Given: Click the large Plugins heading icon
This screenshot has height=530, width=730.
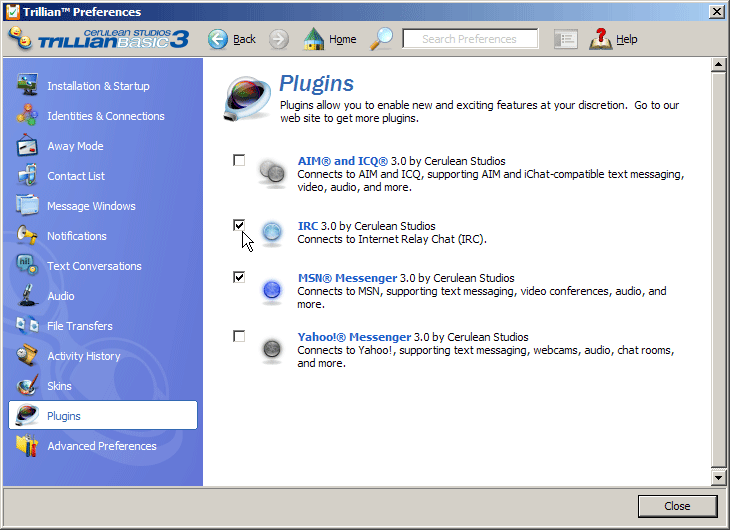Looking at the screenshot, I should coord(247,98).
